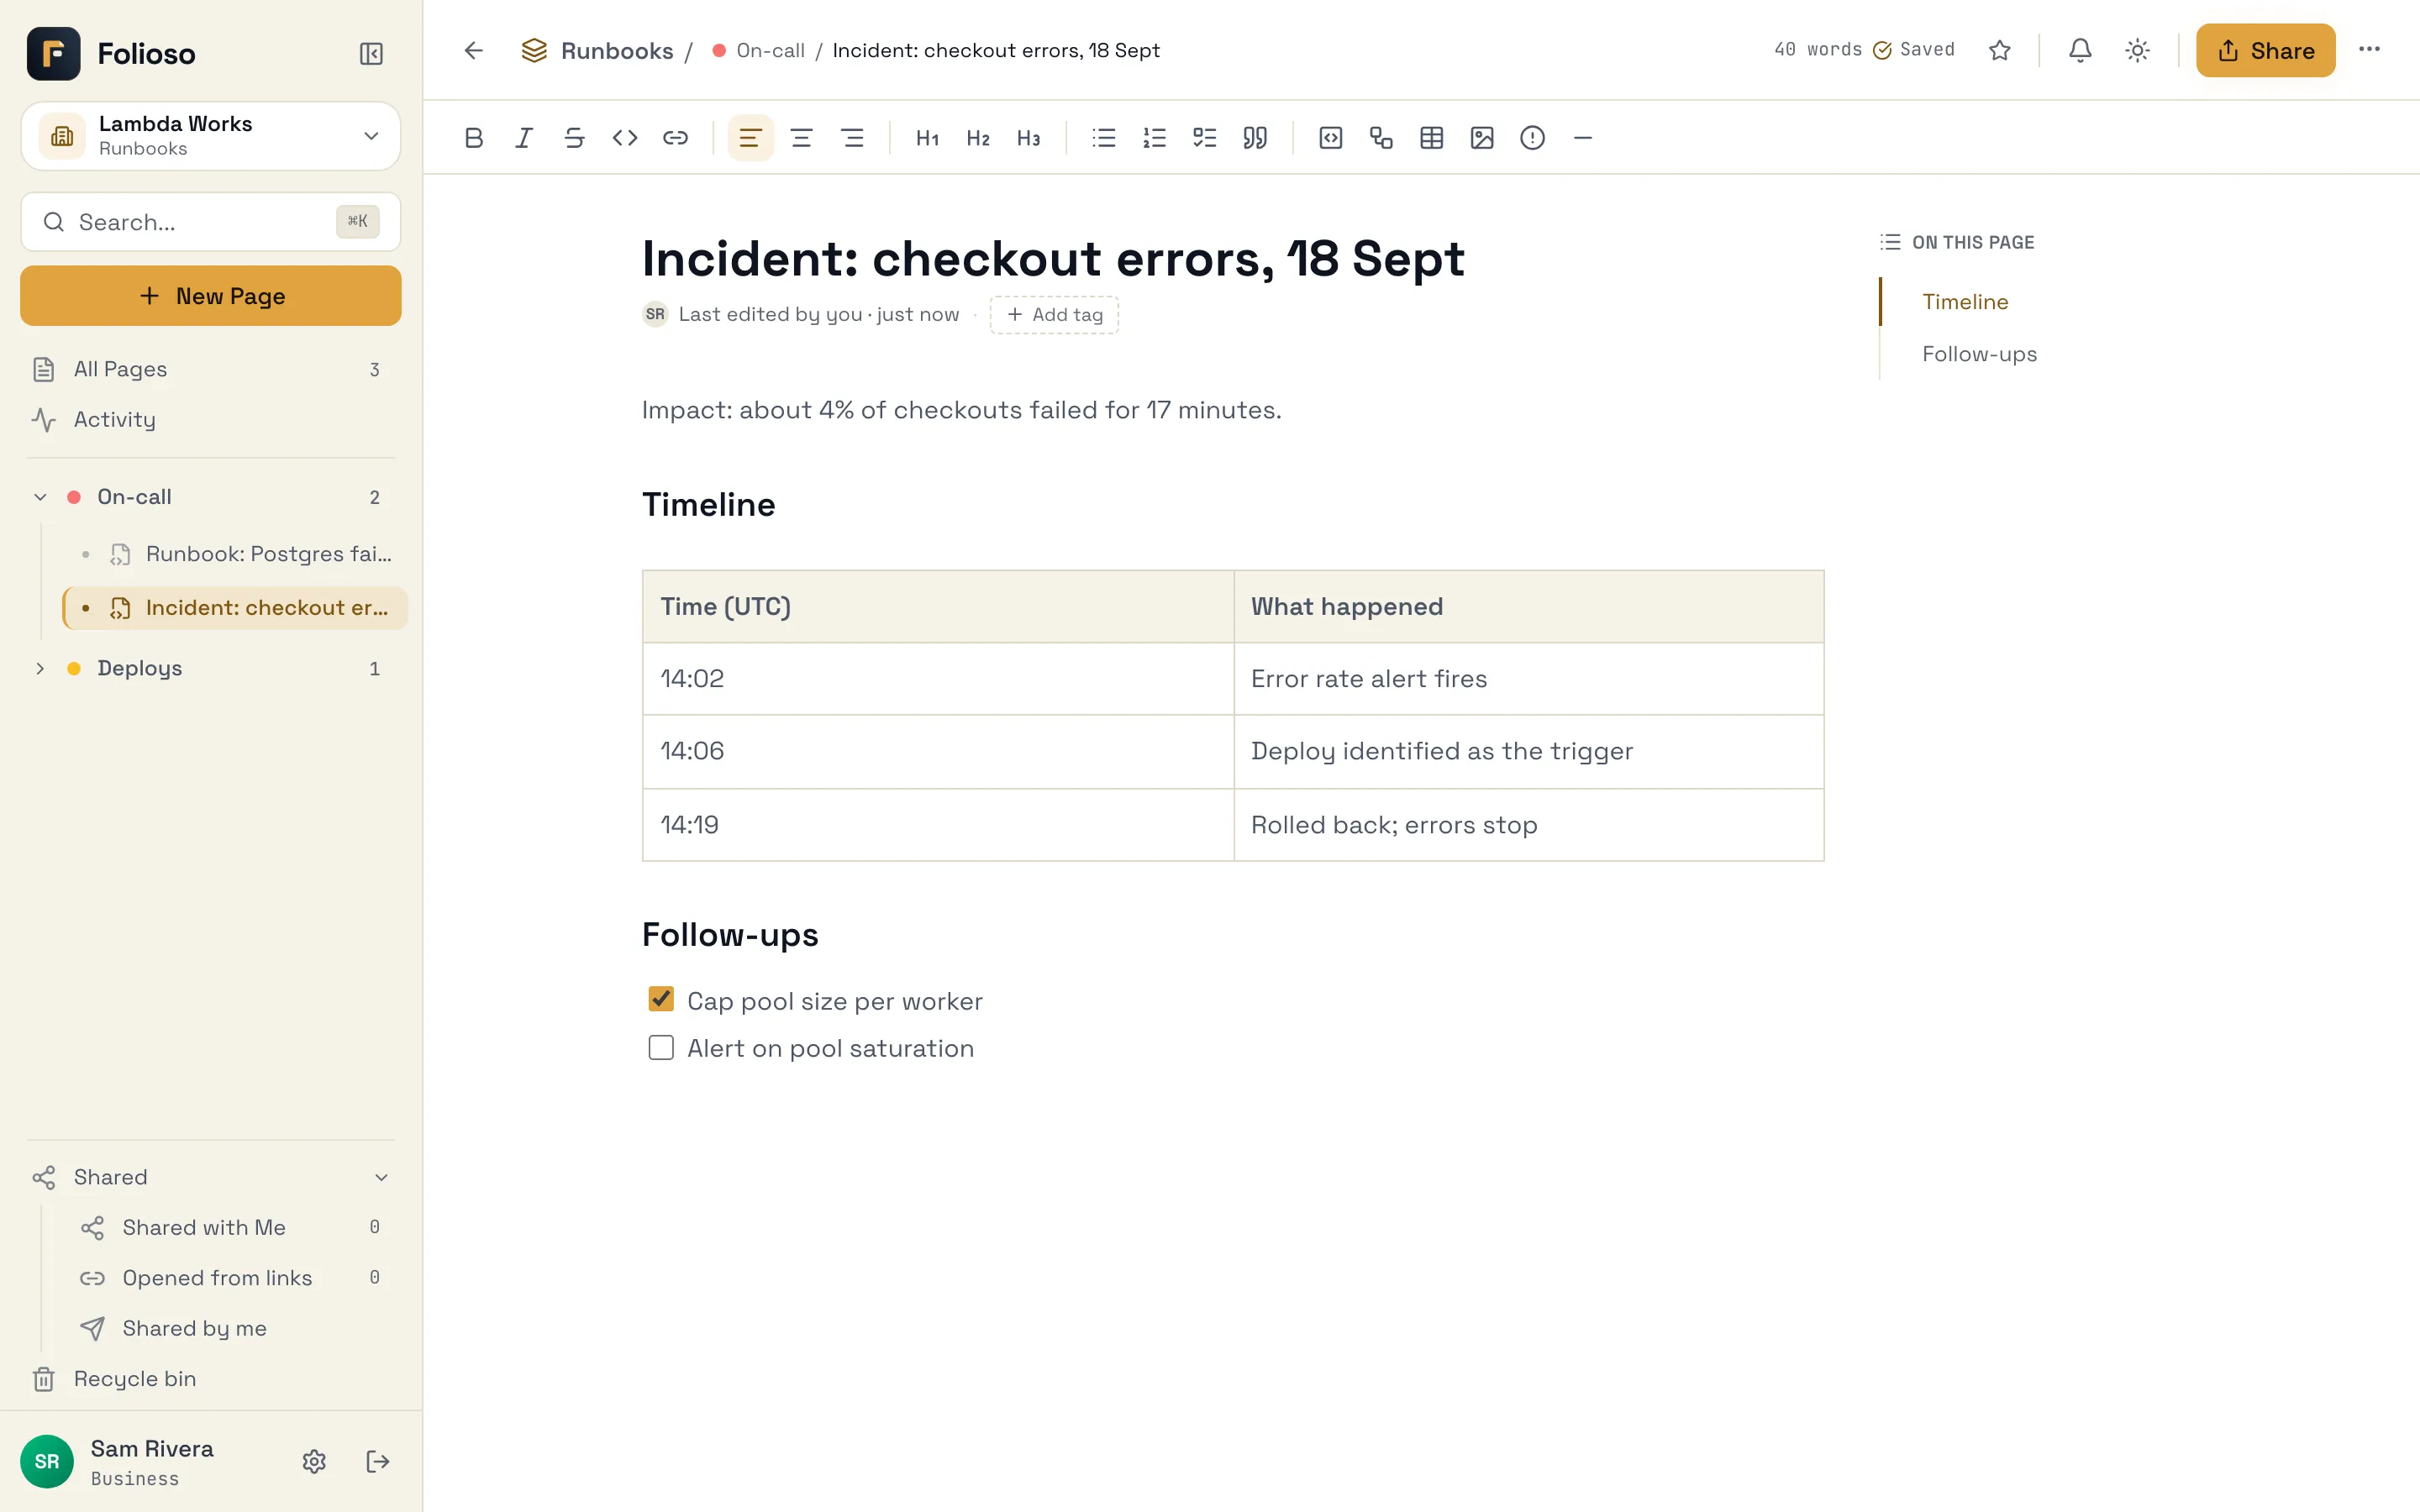This screenshot has width=2420, height=1512.
Task: Insert a table
Action: tap(1431, 138)
